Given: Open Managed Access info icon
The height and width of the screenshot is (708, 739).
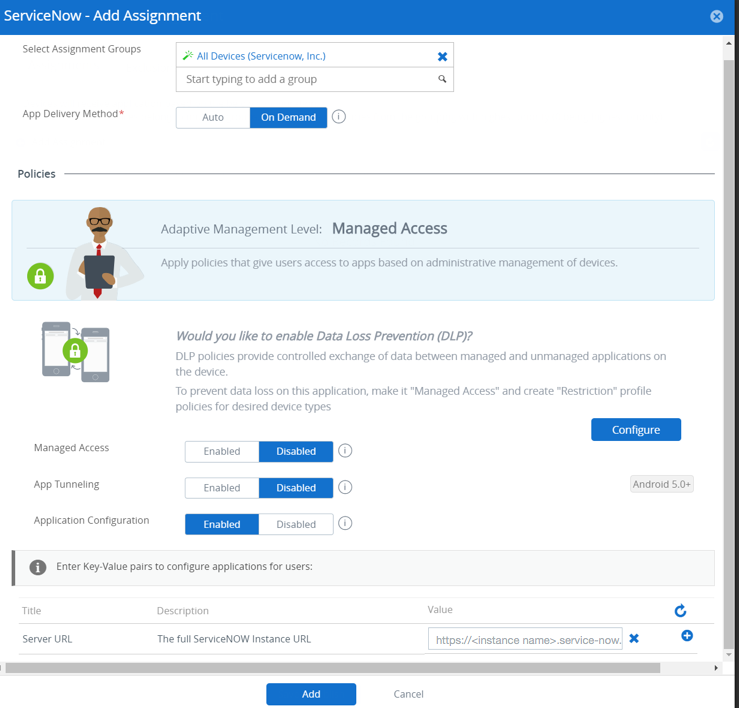Looking at the screenshot, I should 345,451.
